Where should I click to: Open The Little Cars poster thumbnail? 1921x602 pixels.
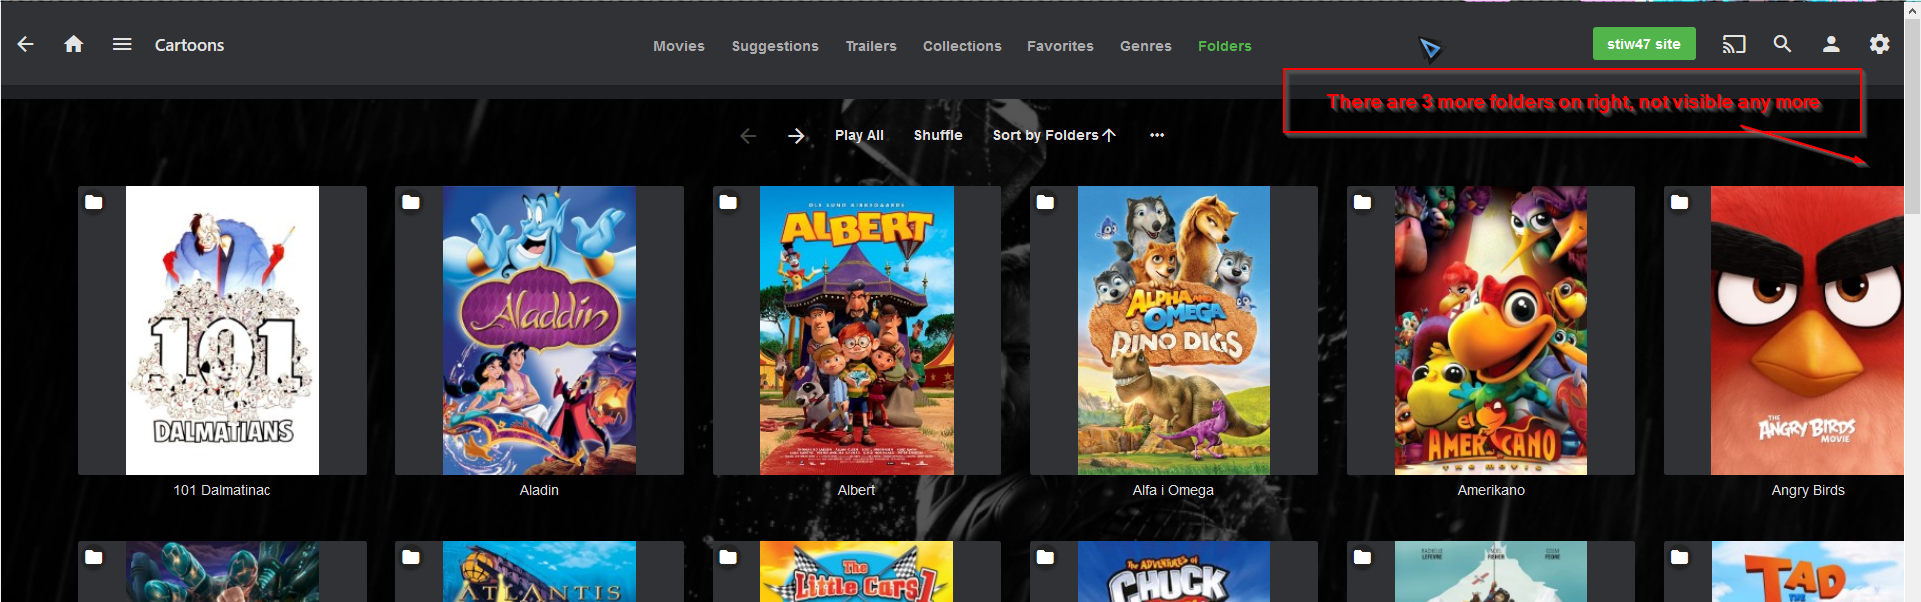coord(857,572)
